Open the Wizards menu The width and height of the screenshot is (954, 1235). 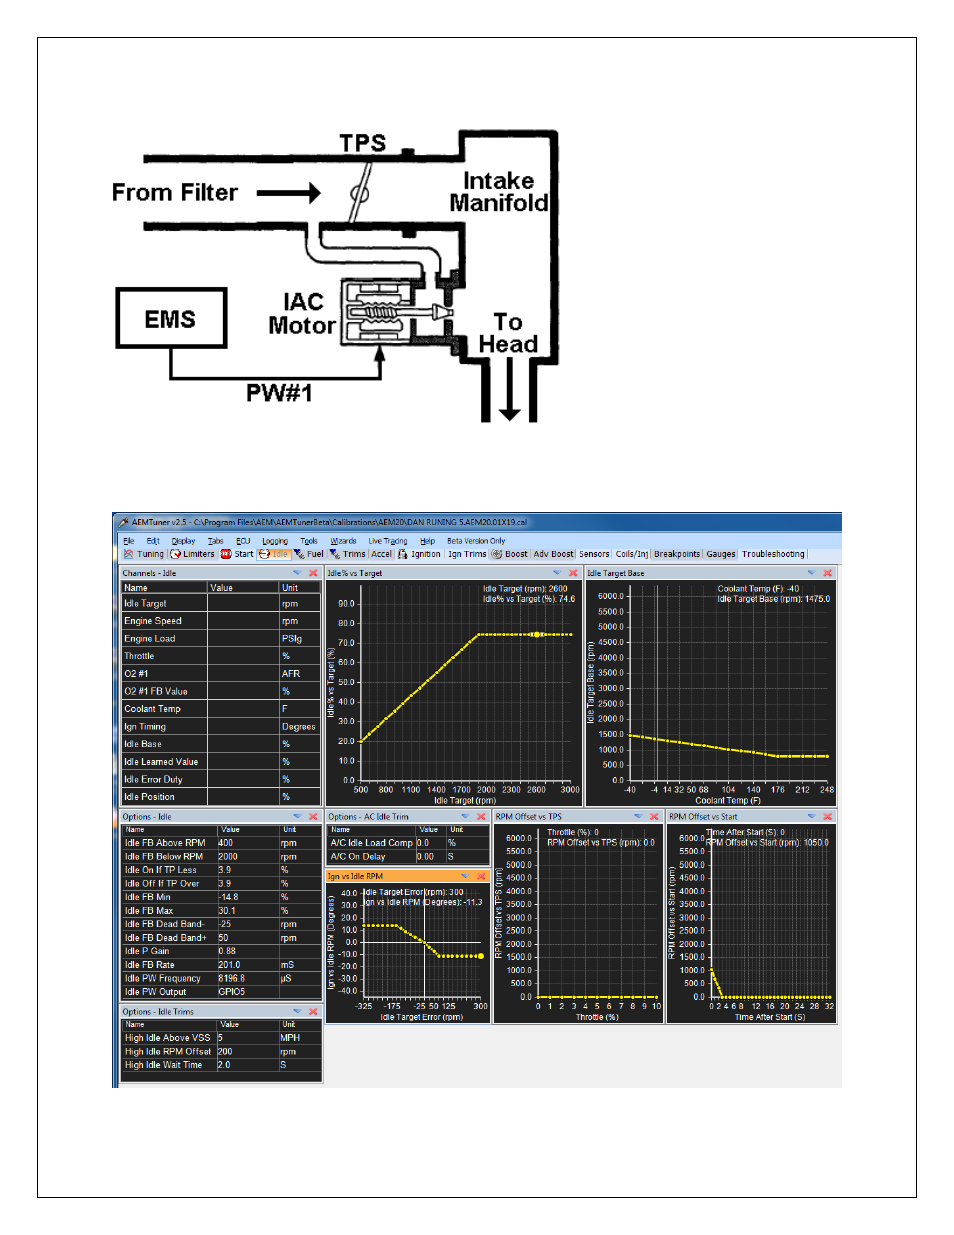click(x=343, y=541)
